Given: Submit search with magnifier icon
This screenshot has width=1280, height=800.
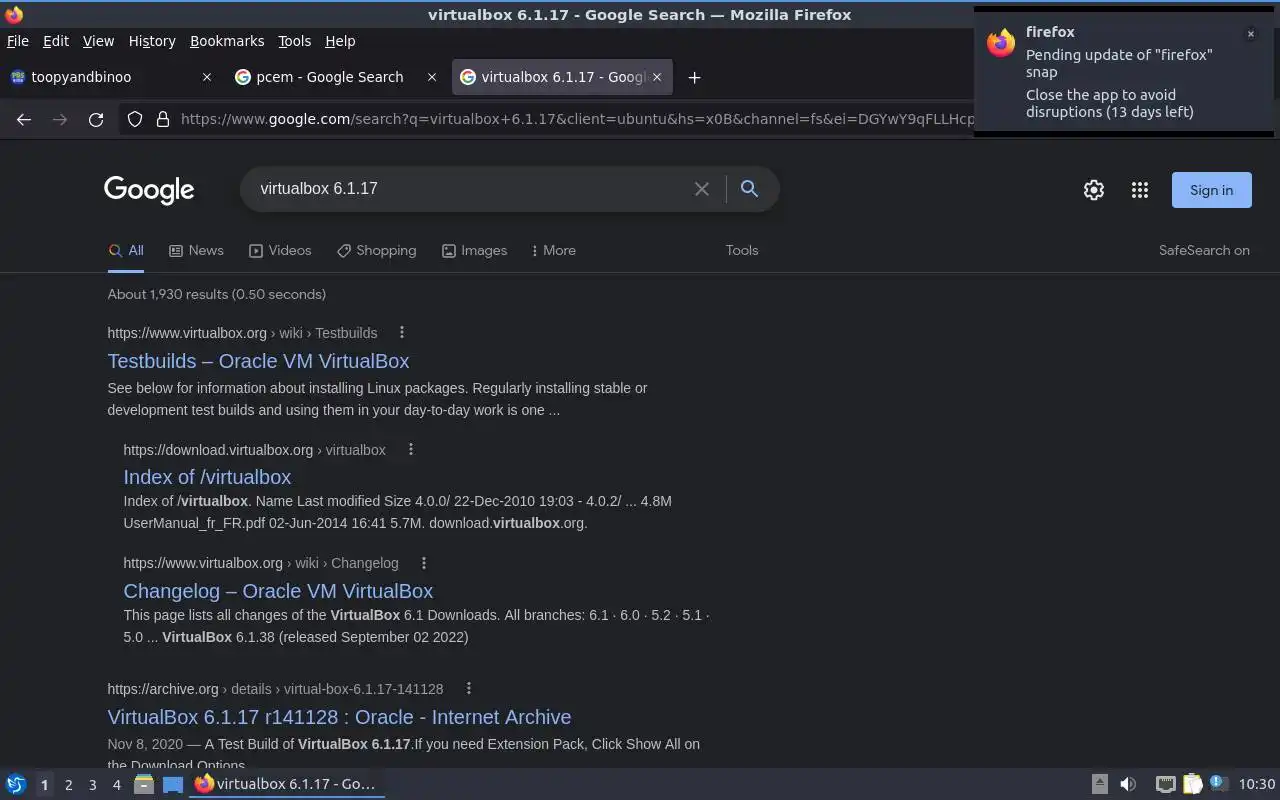Looking at the screenshot, I should tap(749, 189).
